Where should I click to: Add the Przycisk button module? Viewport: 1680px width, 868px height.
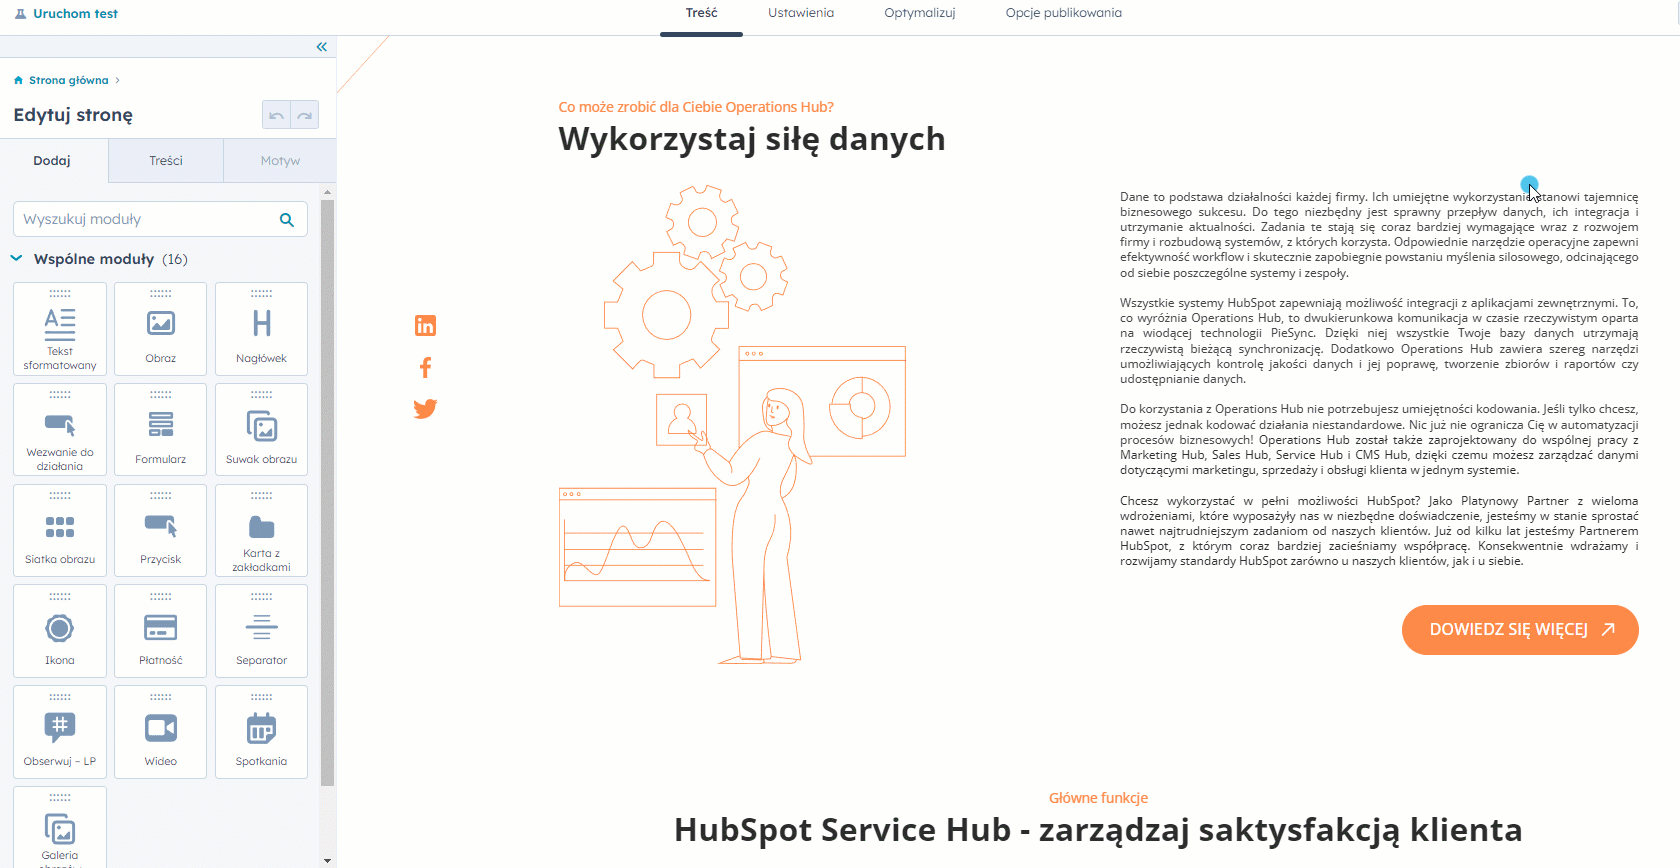click(161, 531)
